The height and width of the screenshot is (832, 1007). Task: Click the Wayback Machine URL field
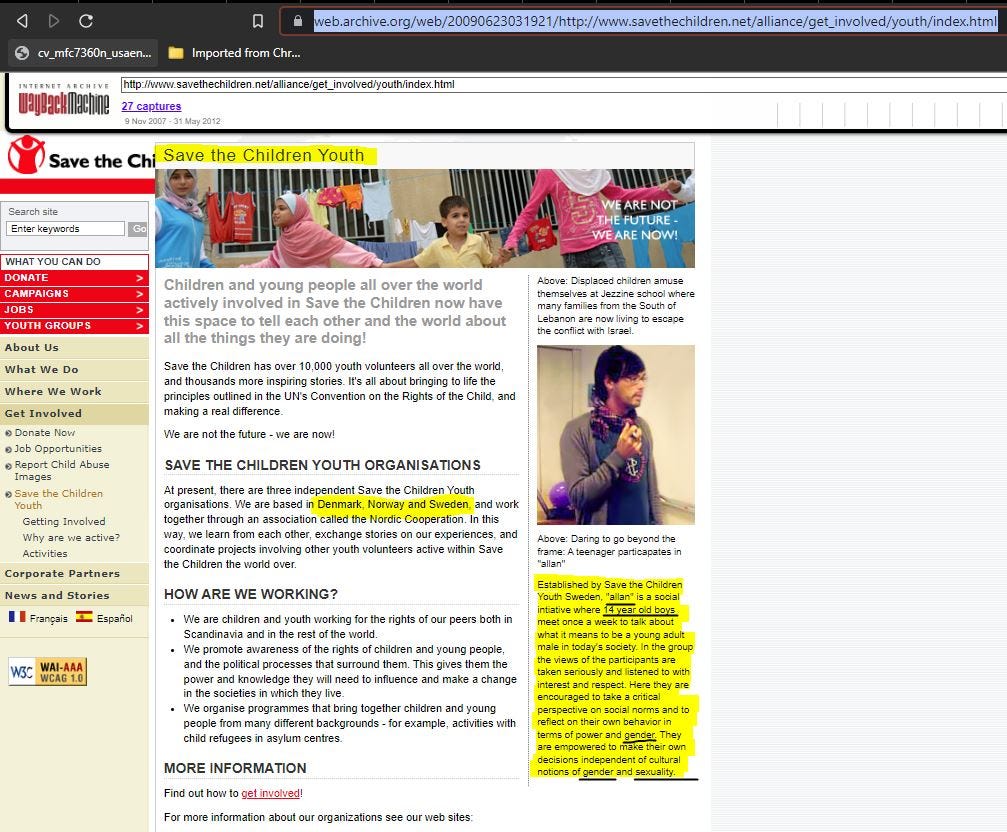pos(564,85)
